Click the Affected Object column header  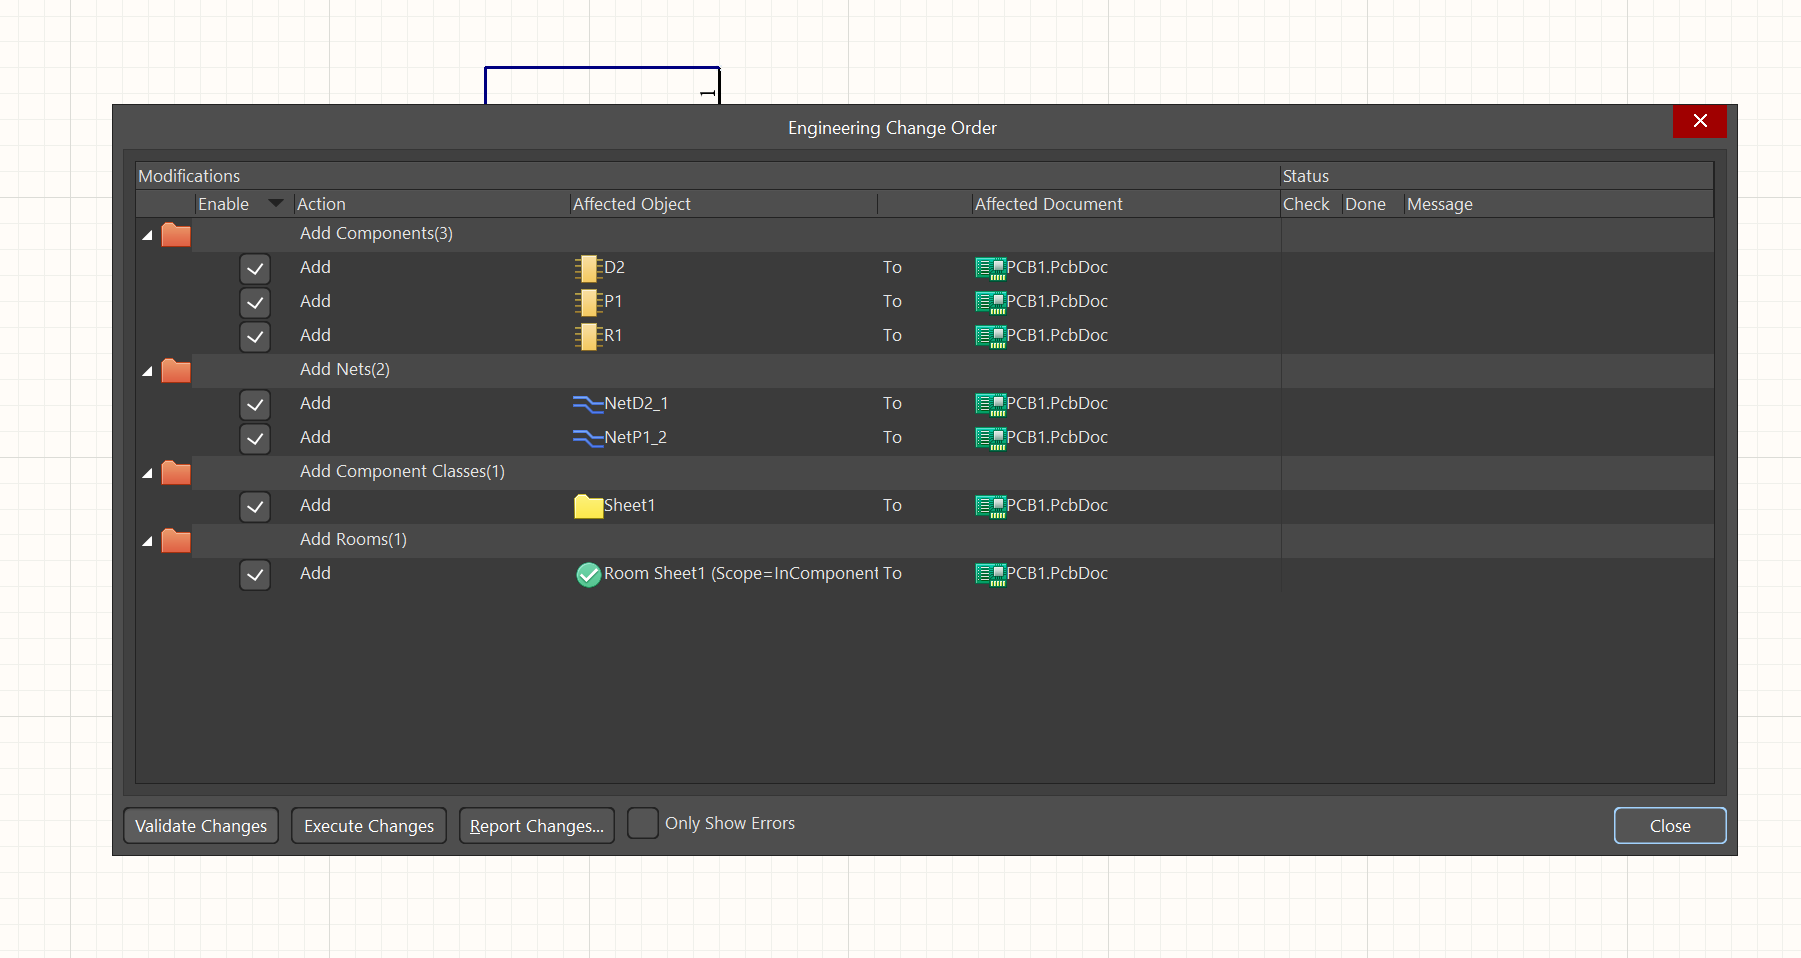click(x=723, y=204)
